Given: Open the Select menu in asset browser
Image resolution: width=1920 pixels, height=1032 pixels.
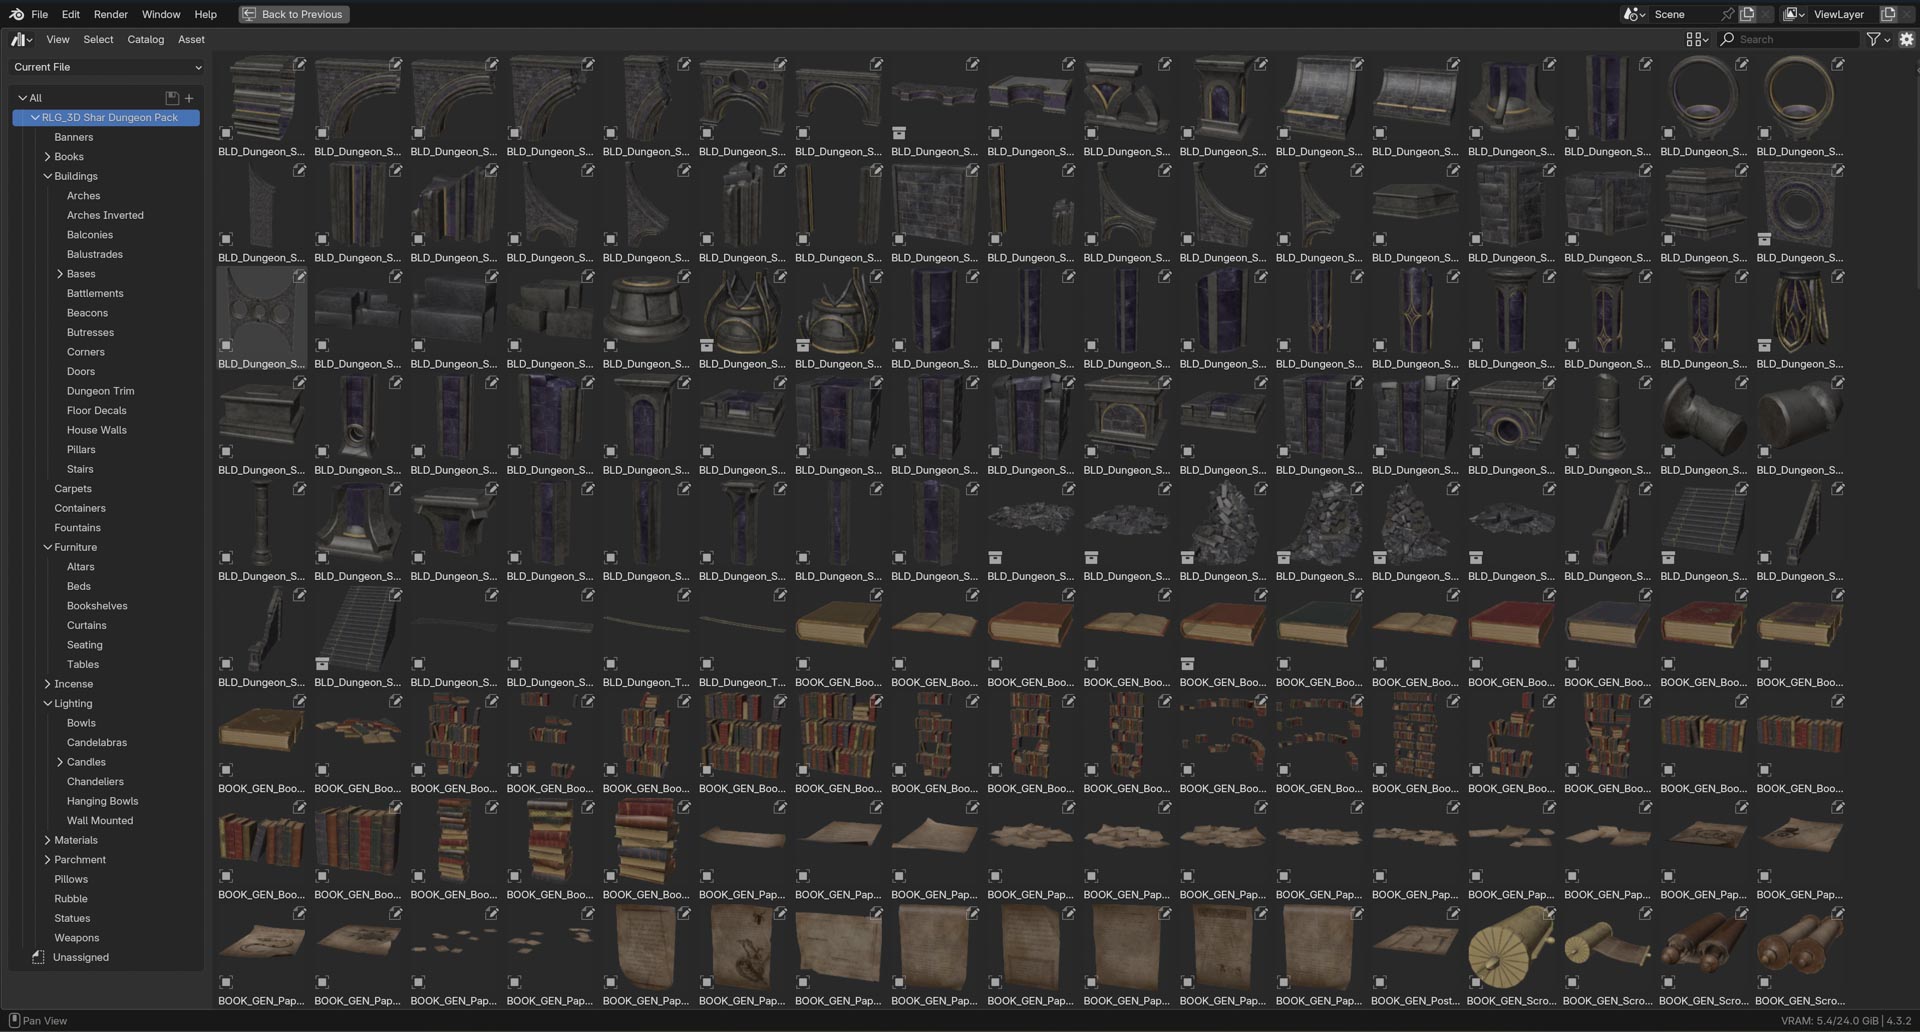Looking at the screenshot, I should tap(98, 39).
